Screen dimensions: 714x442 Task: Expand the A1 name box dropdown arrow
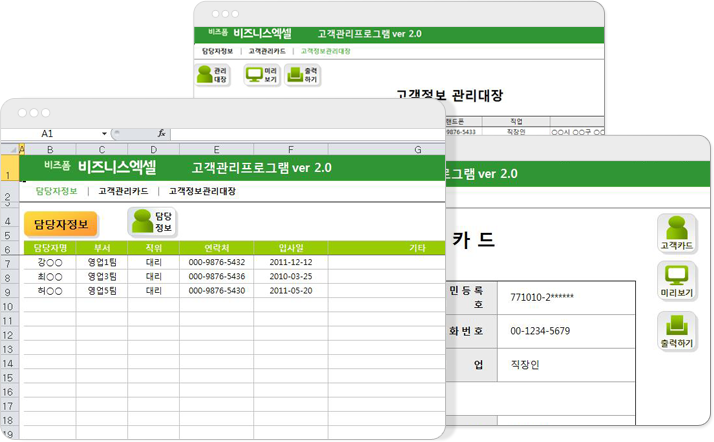tap(104, 133)
